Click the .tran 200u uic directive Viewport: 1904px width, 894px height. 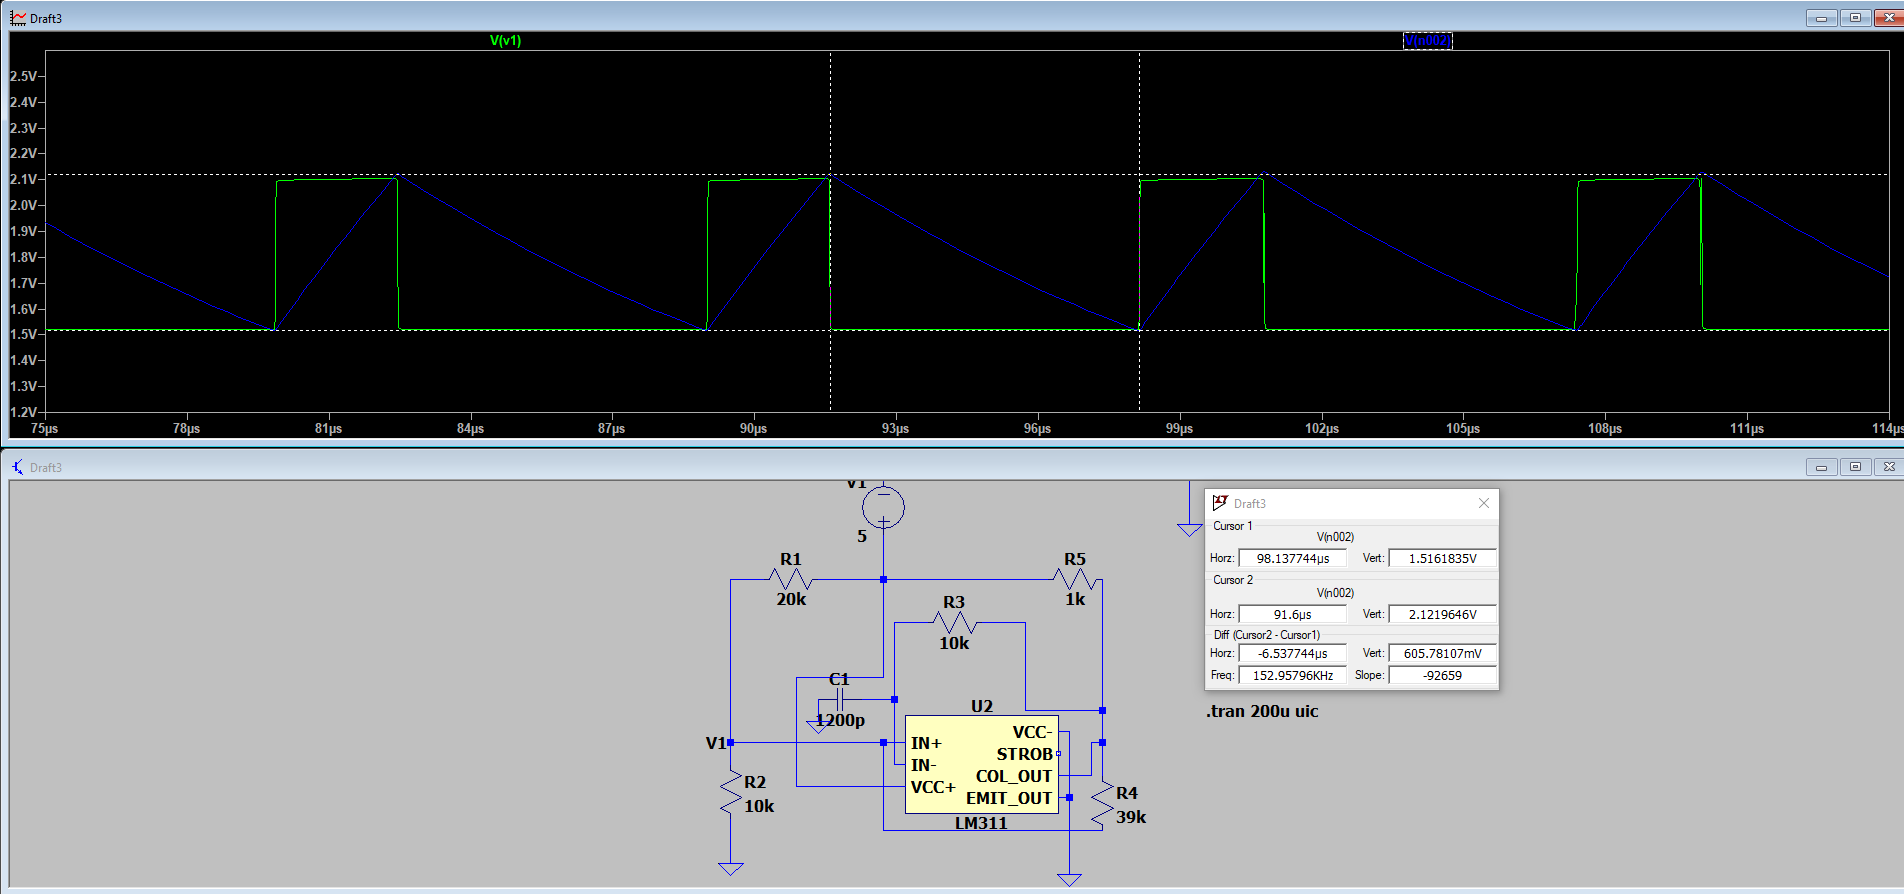(1262, 711)
